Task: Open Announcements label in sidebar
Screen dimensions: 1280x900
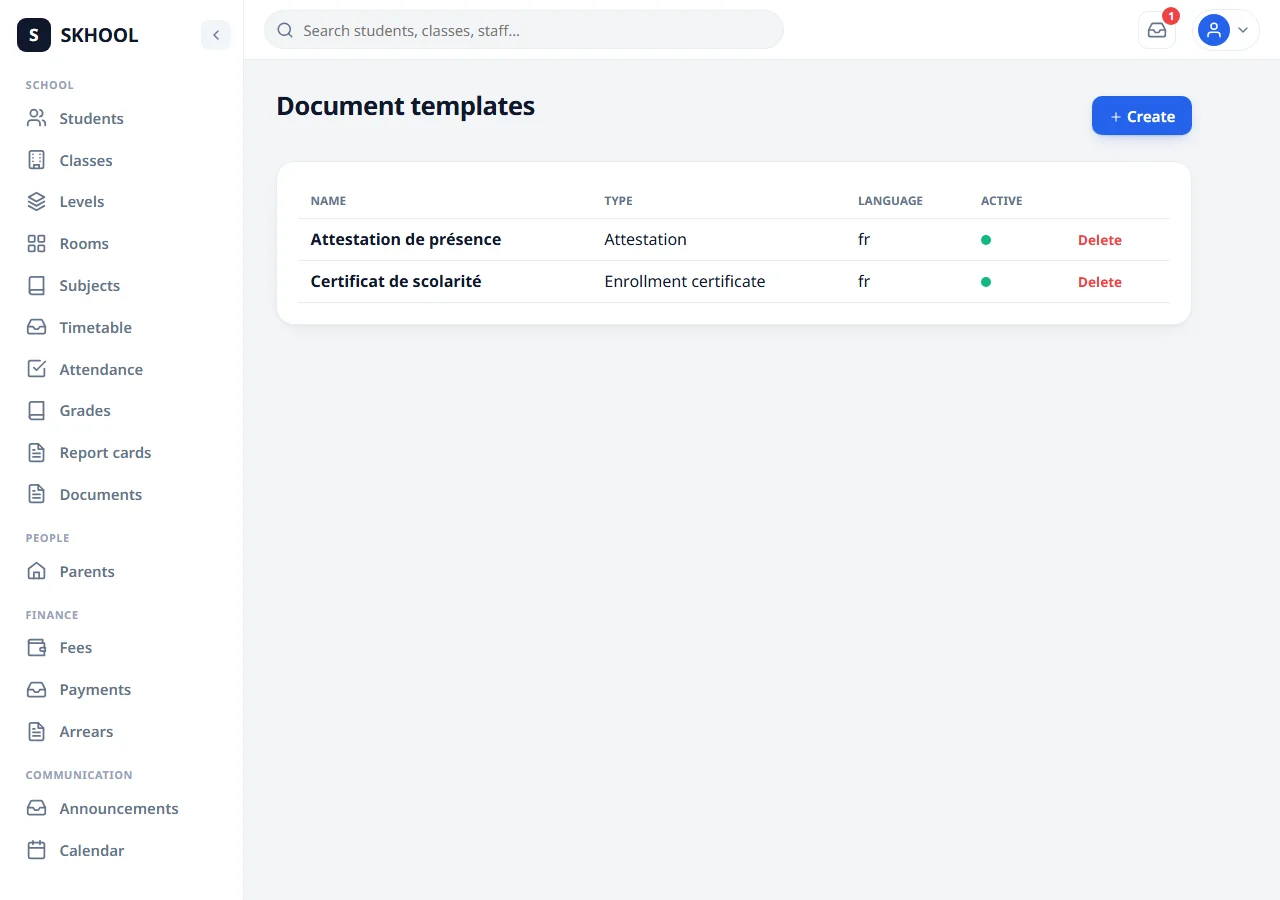Action: click(119, 808)
